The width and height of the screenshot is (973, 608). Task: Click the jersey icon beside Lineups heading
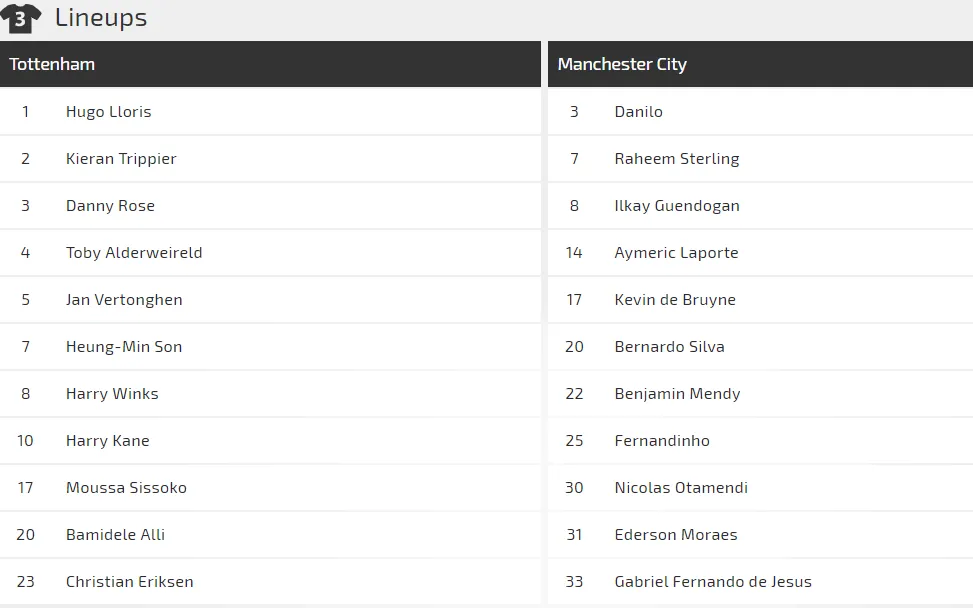pyautogui.click(x=22, y=17)
